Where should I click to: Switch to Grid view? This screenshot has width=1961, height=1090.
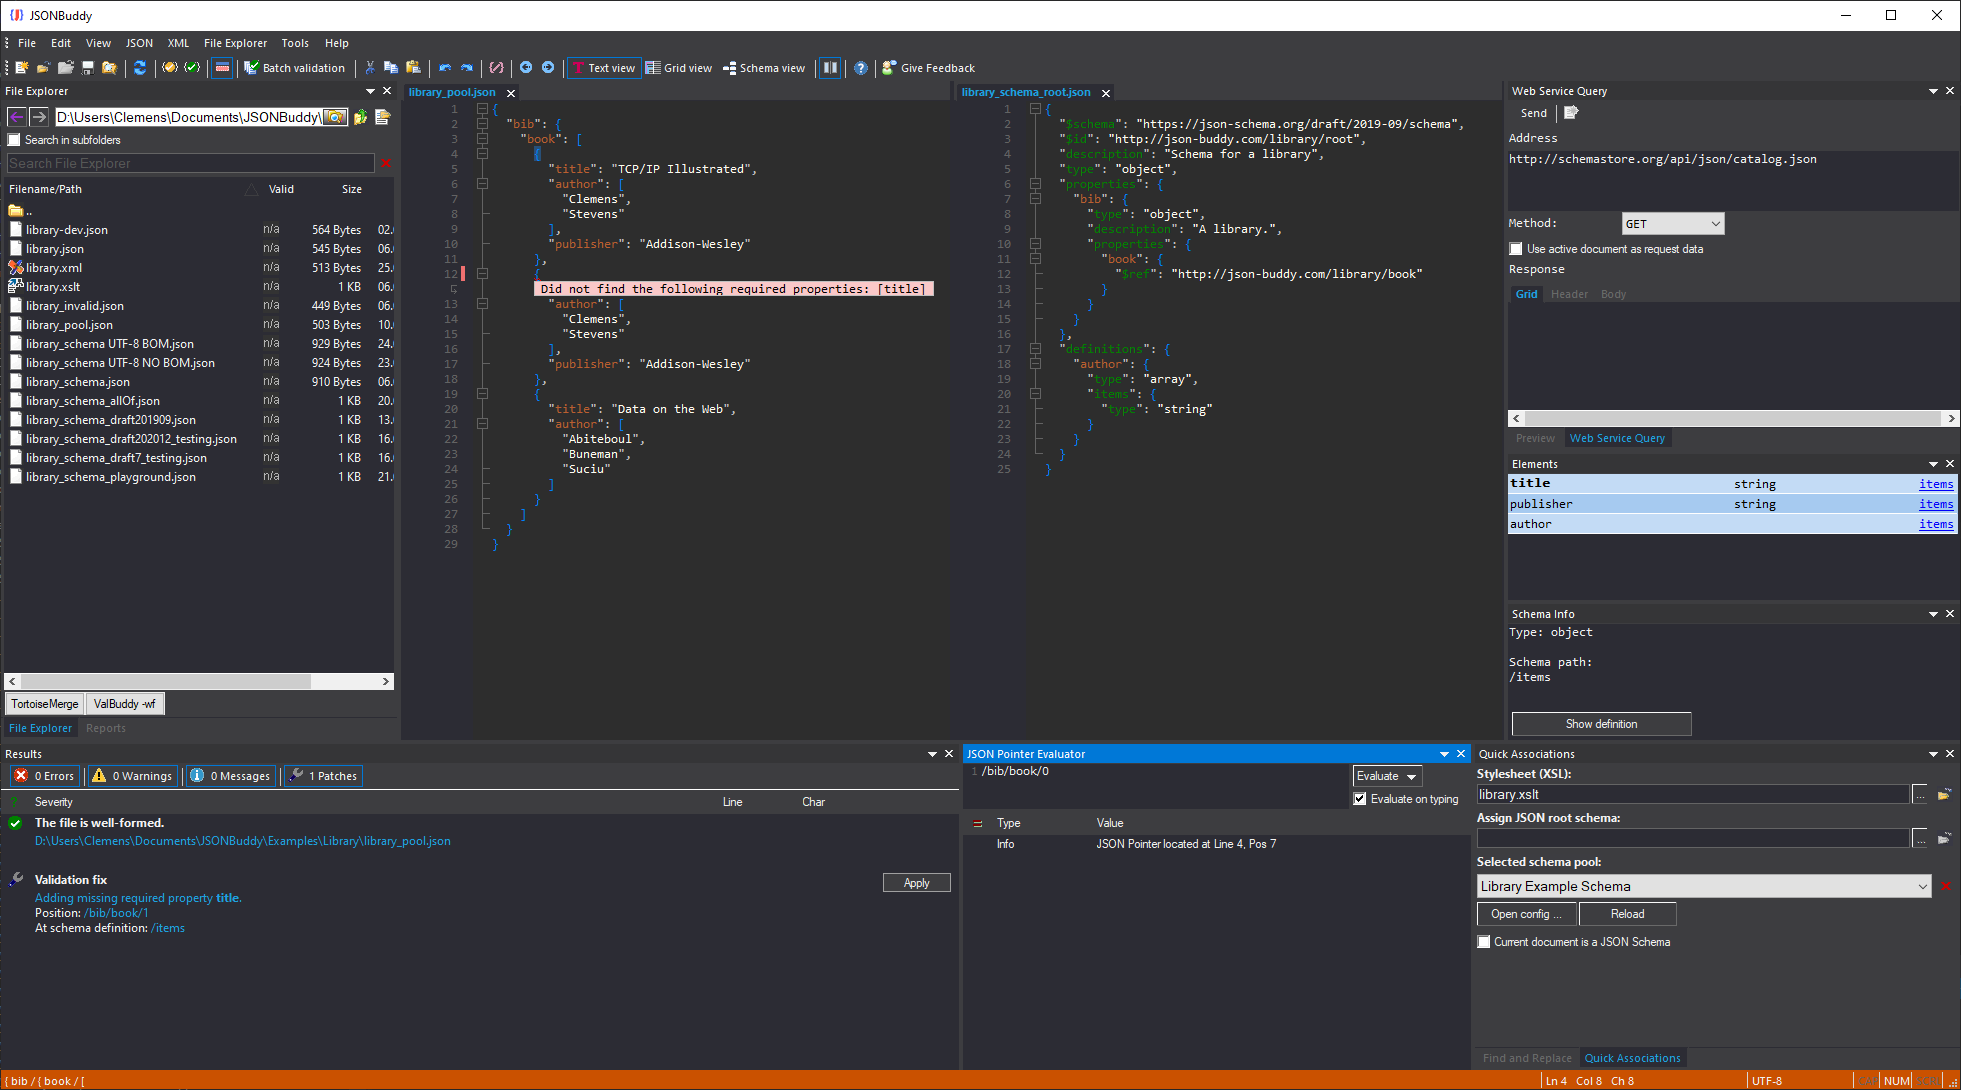[x=679, y=68]
